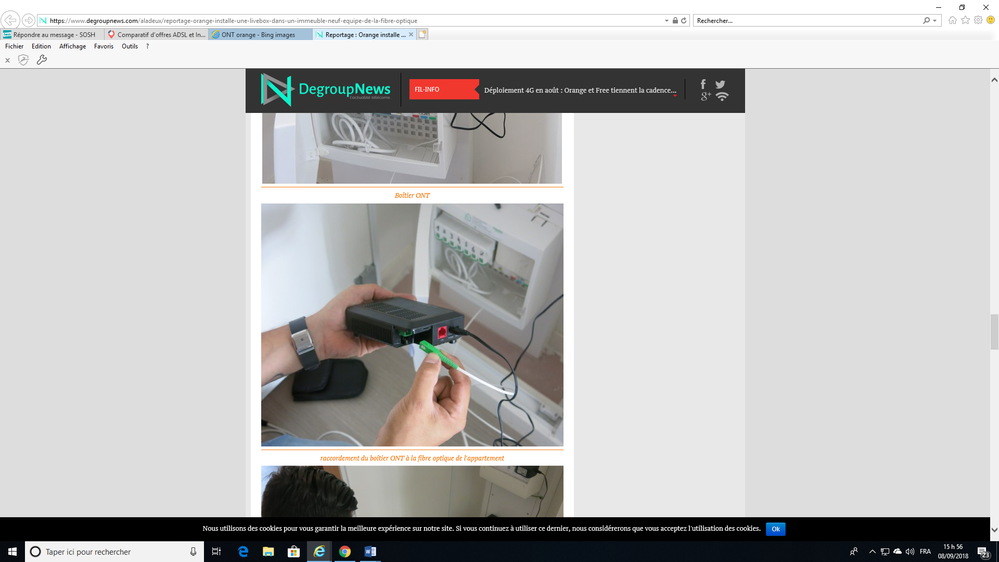999x562 pixels.
Task: Click the Google+ icon in site header
Action: 705,97
